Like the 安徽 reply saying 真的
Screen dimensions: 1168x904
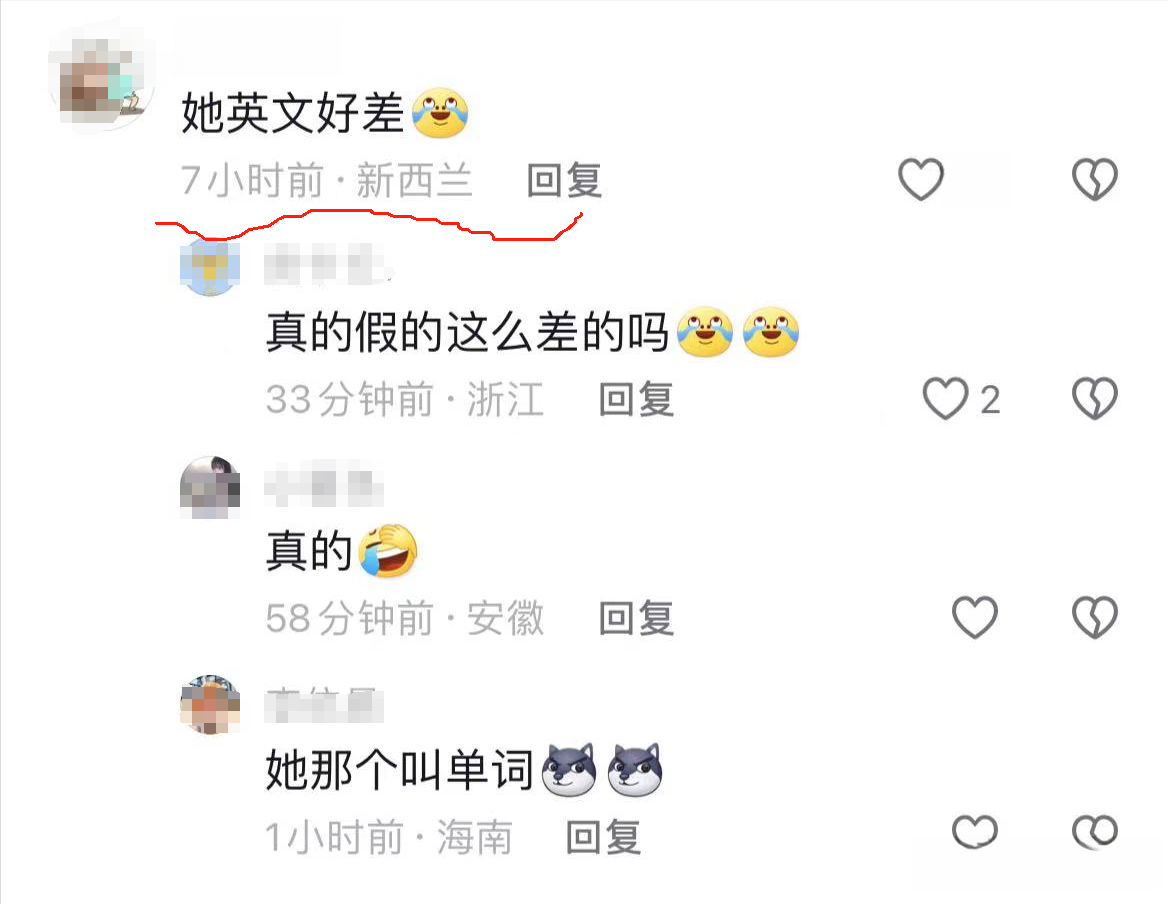click(x=974, y=617)
